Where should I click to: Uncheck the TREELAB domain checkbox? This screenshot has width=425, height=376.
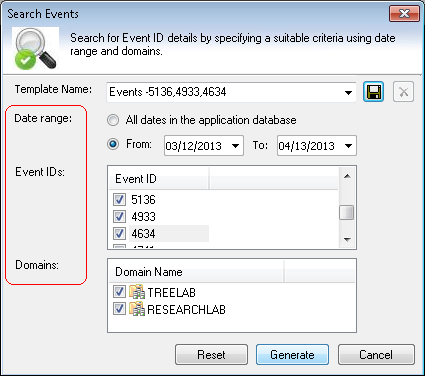pyautogui.click(x=119, y=292)
